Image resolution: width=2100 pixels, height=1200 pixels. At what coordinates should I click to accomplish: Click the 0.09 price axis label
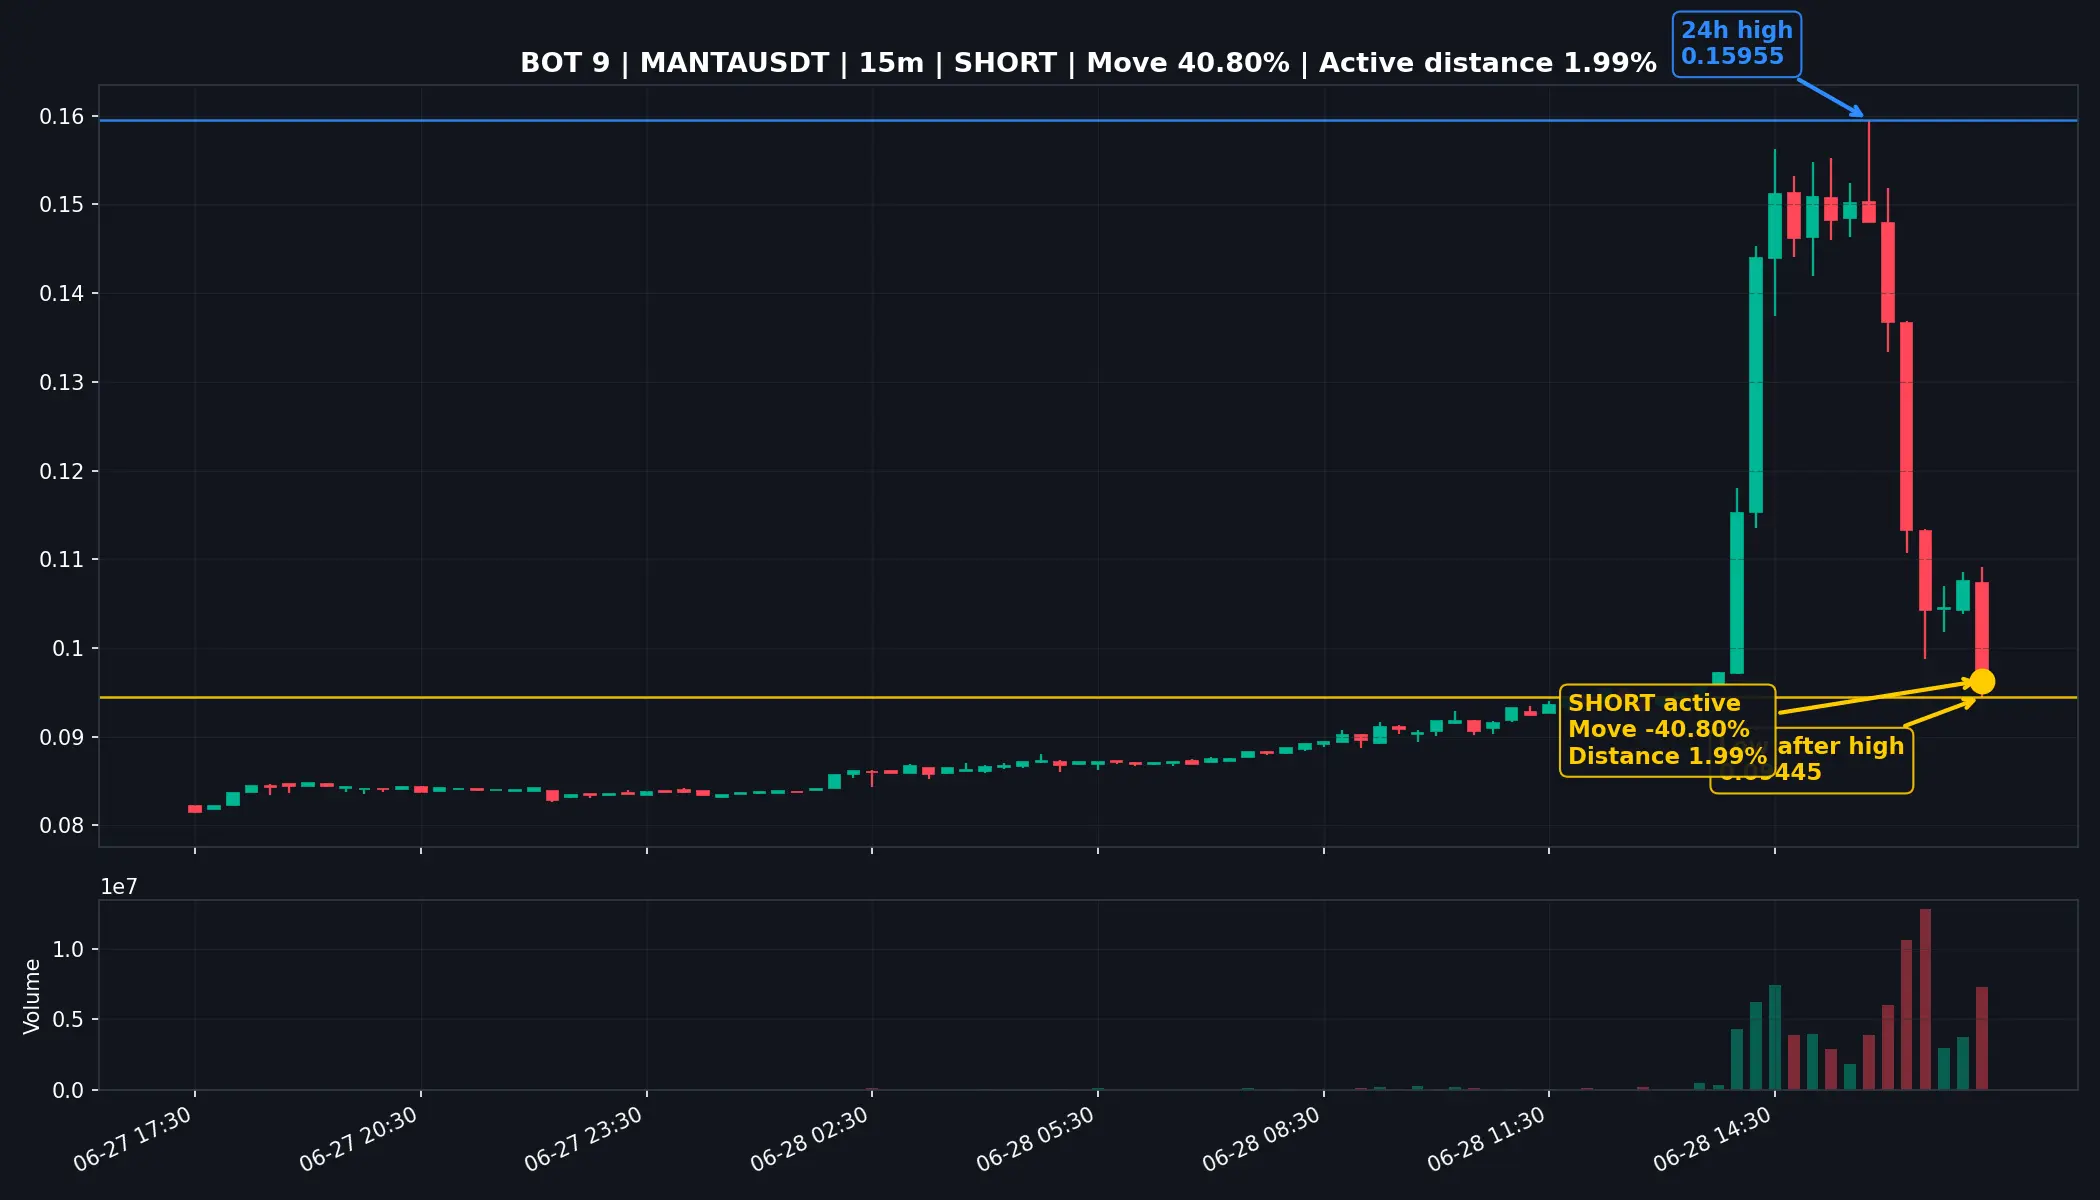pos(61,738)
